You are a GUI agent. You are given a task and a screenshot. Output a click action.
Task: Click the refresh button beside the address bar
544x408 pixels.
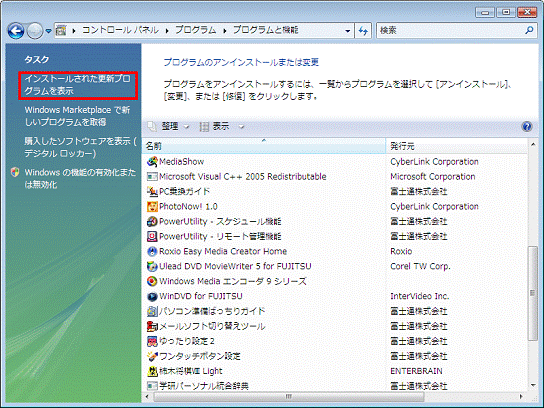(x=363, y=31)
